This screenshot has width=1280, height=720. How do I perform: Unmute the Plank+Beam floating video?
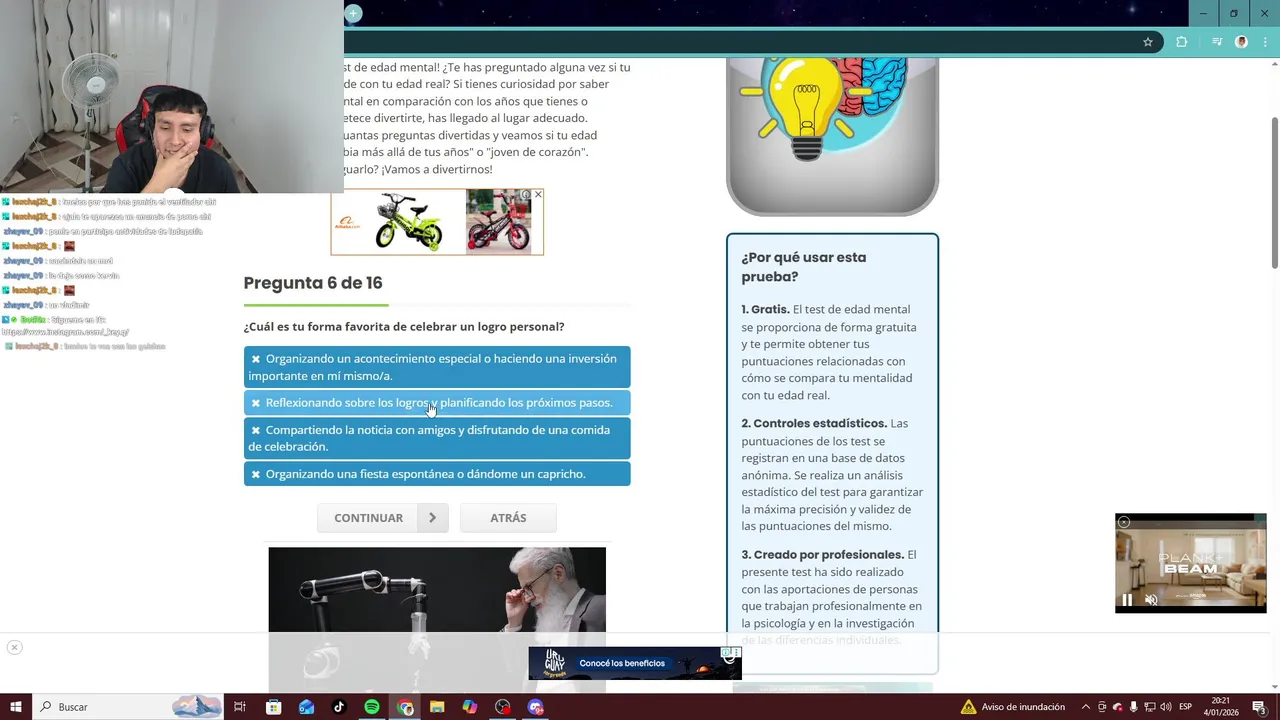tap(1151, 600)
